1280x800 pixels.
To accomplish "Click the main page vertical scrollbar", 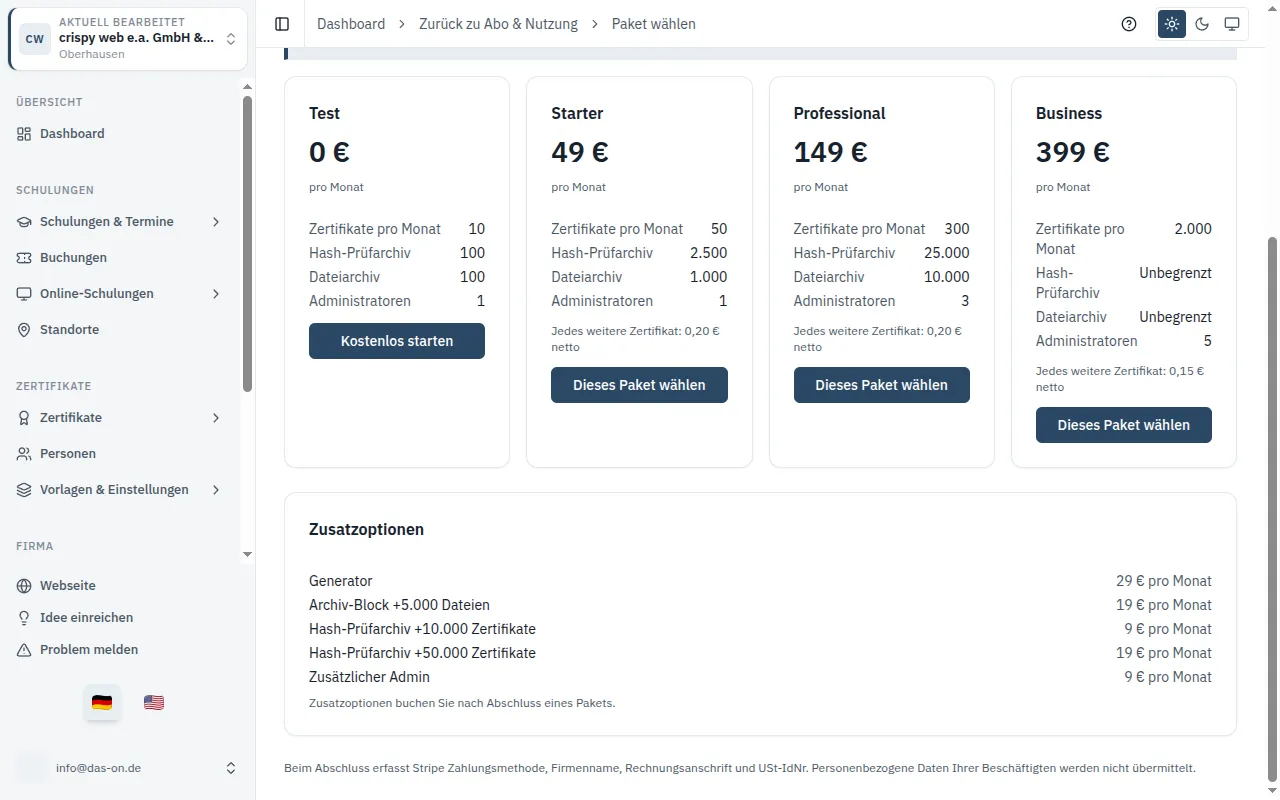I will pyautogui.click(x=1273, y=510).
